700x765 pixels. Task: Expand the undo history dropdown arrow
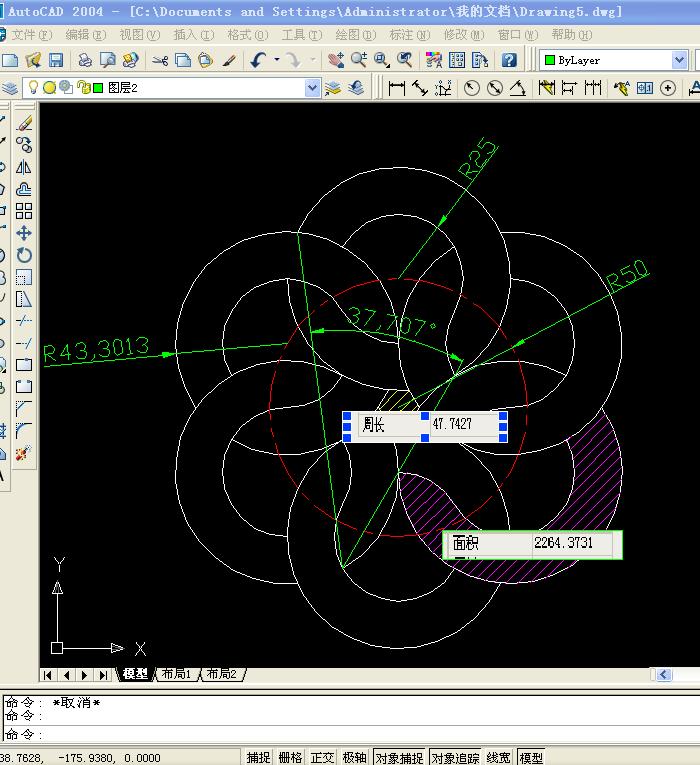[x=277, y=60]
